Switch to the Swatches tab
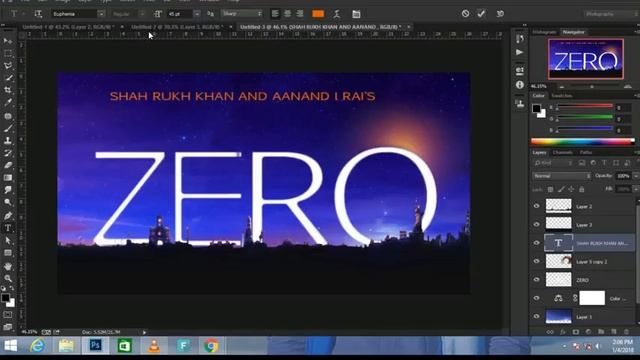Screen dimensions: 640x360 (x=562, y=96)
